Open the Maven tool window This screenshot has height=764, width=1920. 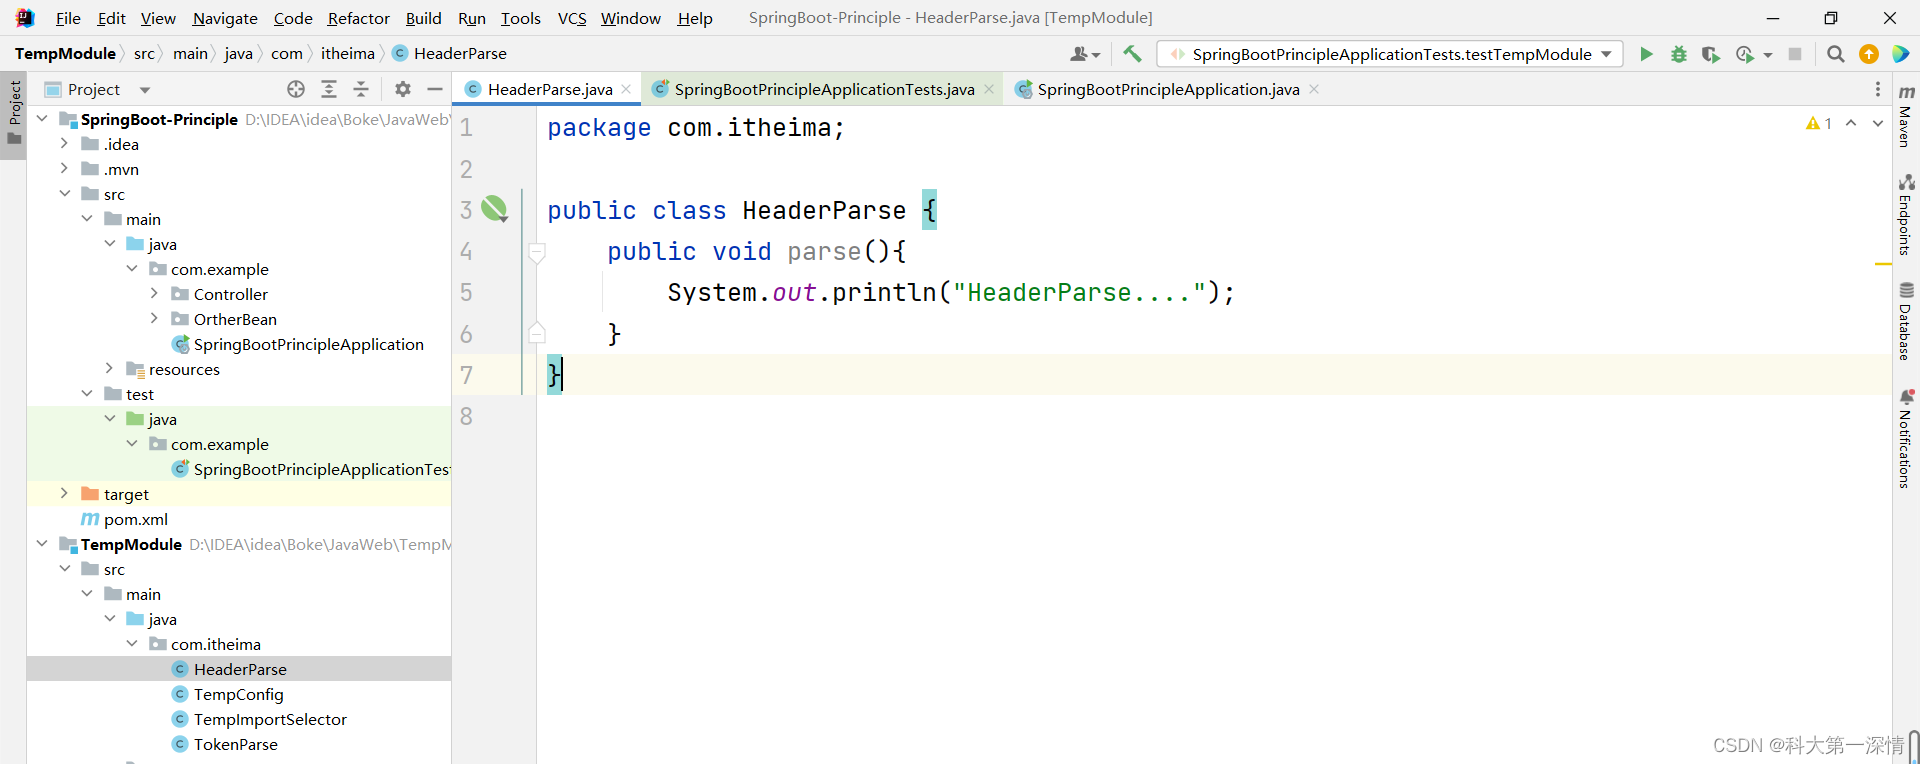(1906, 116)
